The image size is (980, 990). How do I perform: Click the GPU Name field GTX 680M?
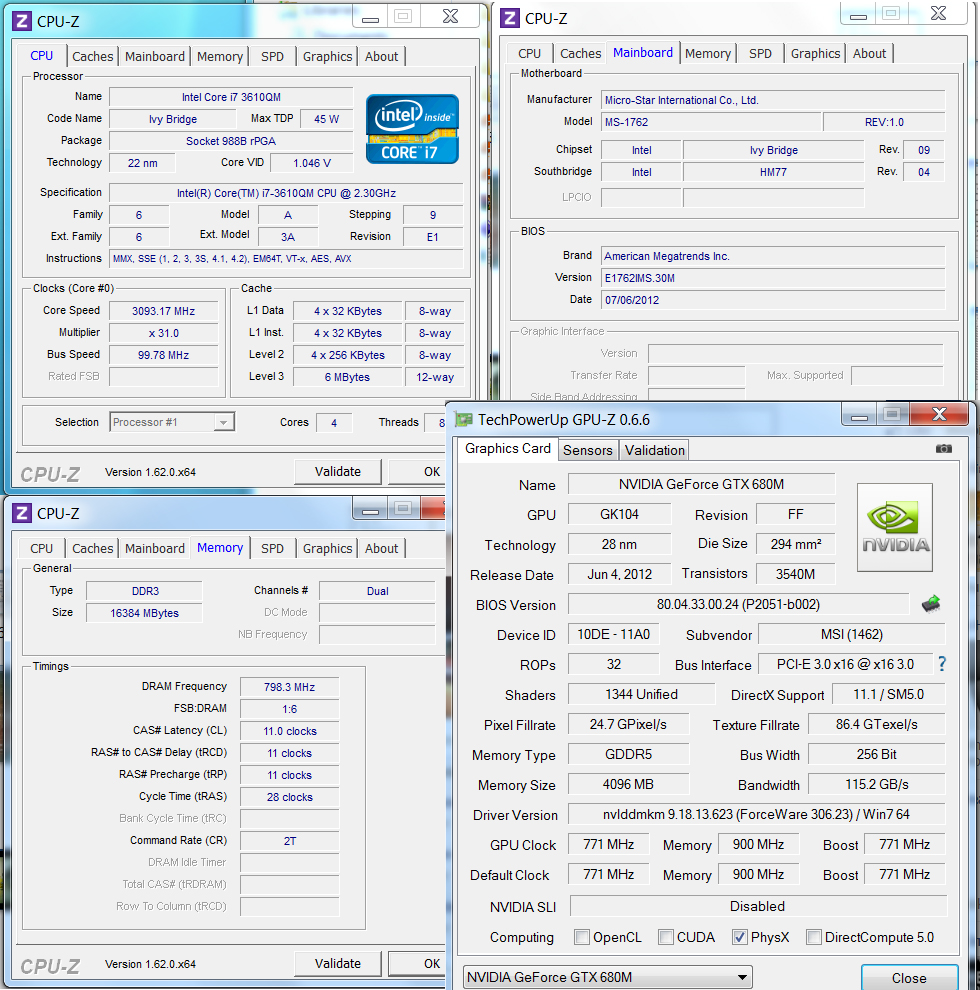701,484
